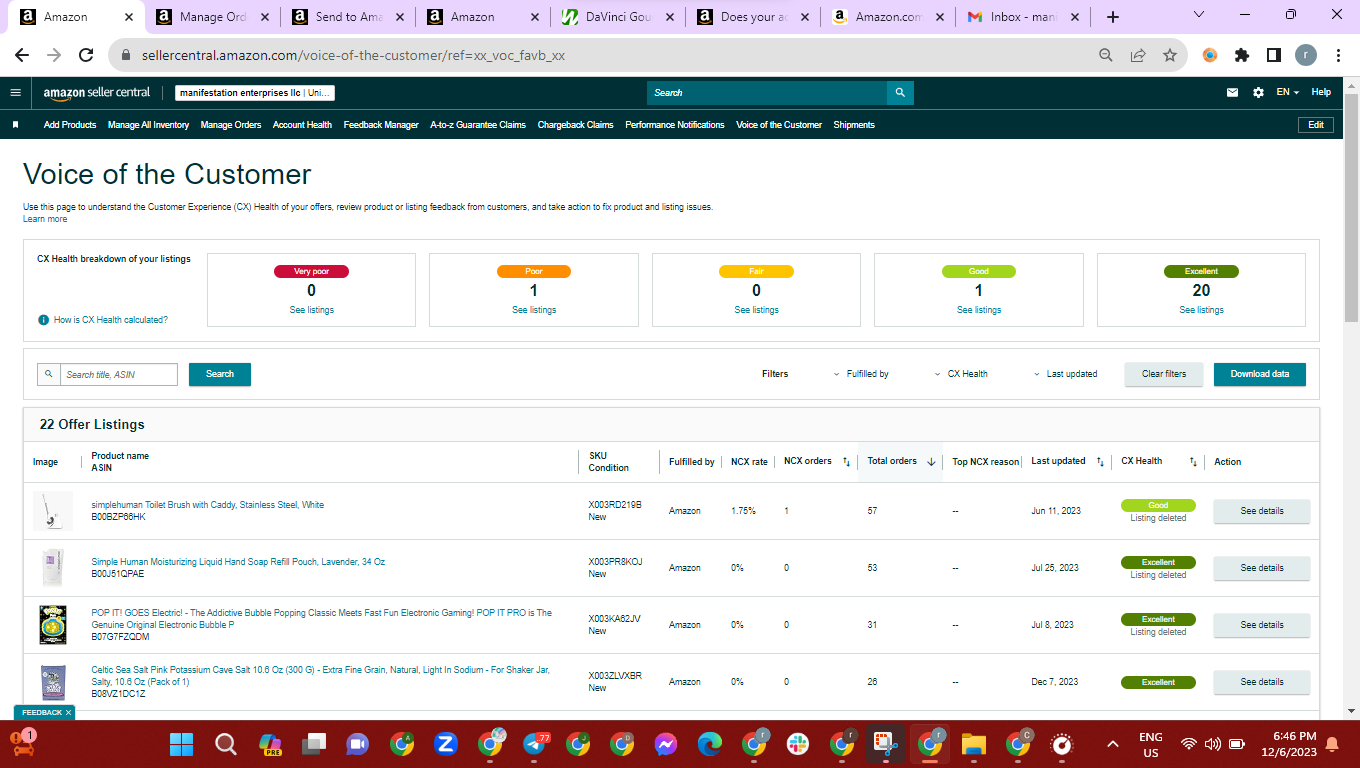Image resolution: width=1360 pixels, height=768 pixels.
Task: Open the messages envelope icon
Action: pyautogui.click(x=1233, y=93)
